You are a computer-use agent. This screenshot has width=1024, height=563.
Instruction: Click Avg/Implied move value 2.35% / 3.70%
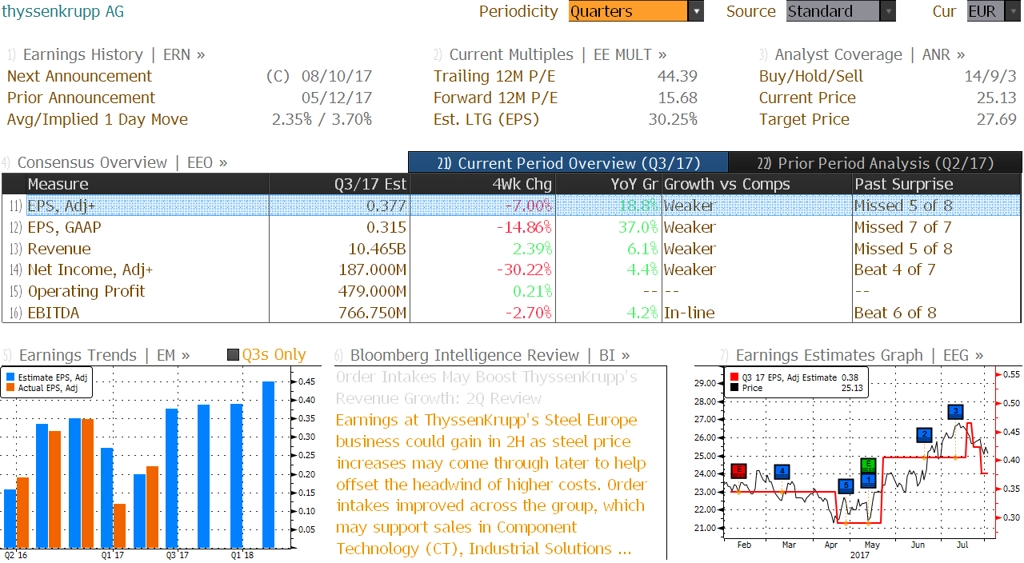coord(322,120)
